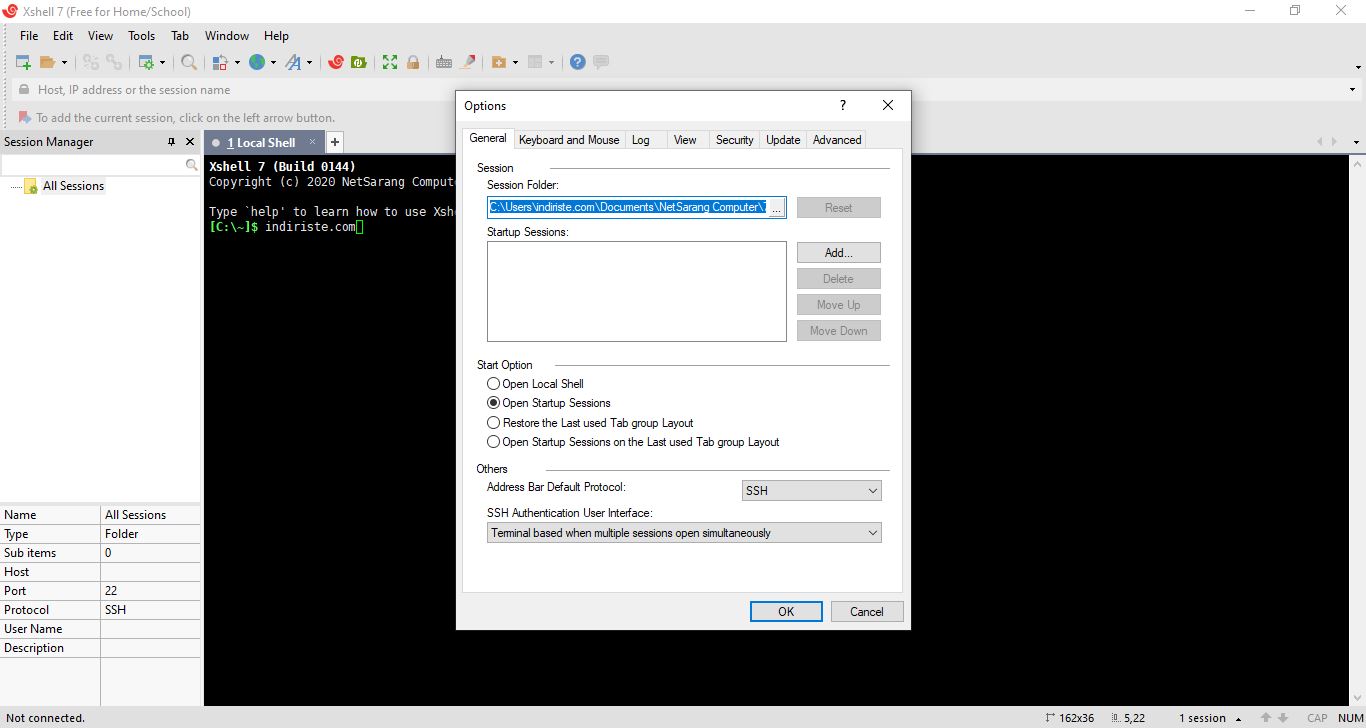Click the New Tab Group folder icon
The height and width of the screenshot is (728, 1366).
(x=499, y=62)
